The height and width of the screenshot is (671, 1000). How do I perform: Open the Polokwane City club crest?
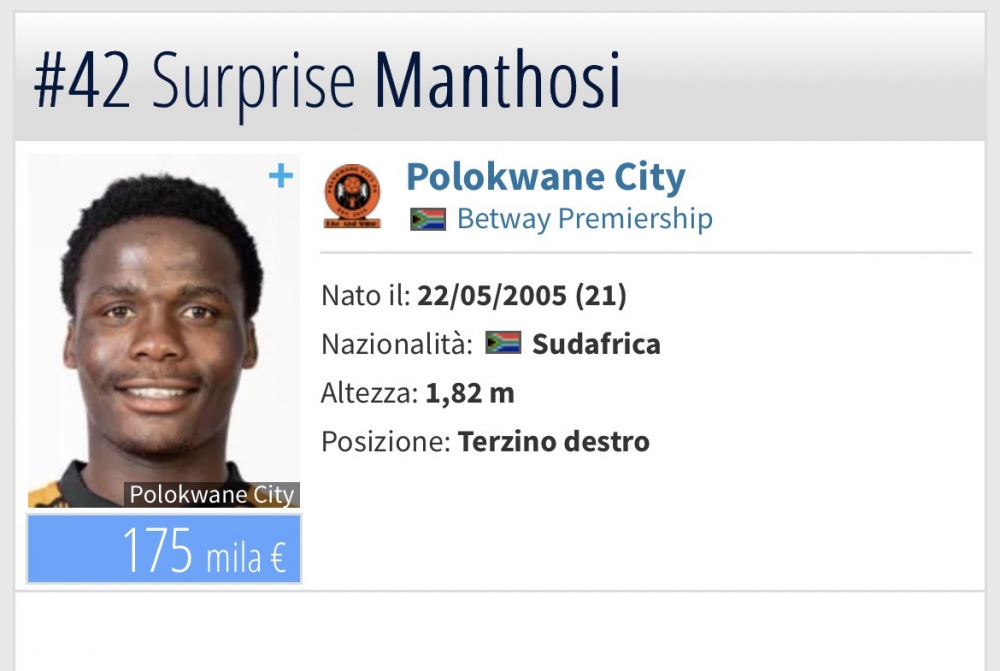352,196
